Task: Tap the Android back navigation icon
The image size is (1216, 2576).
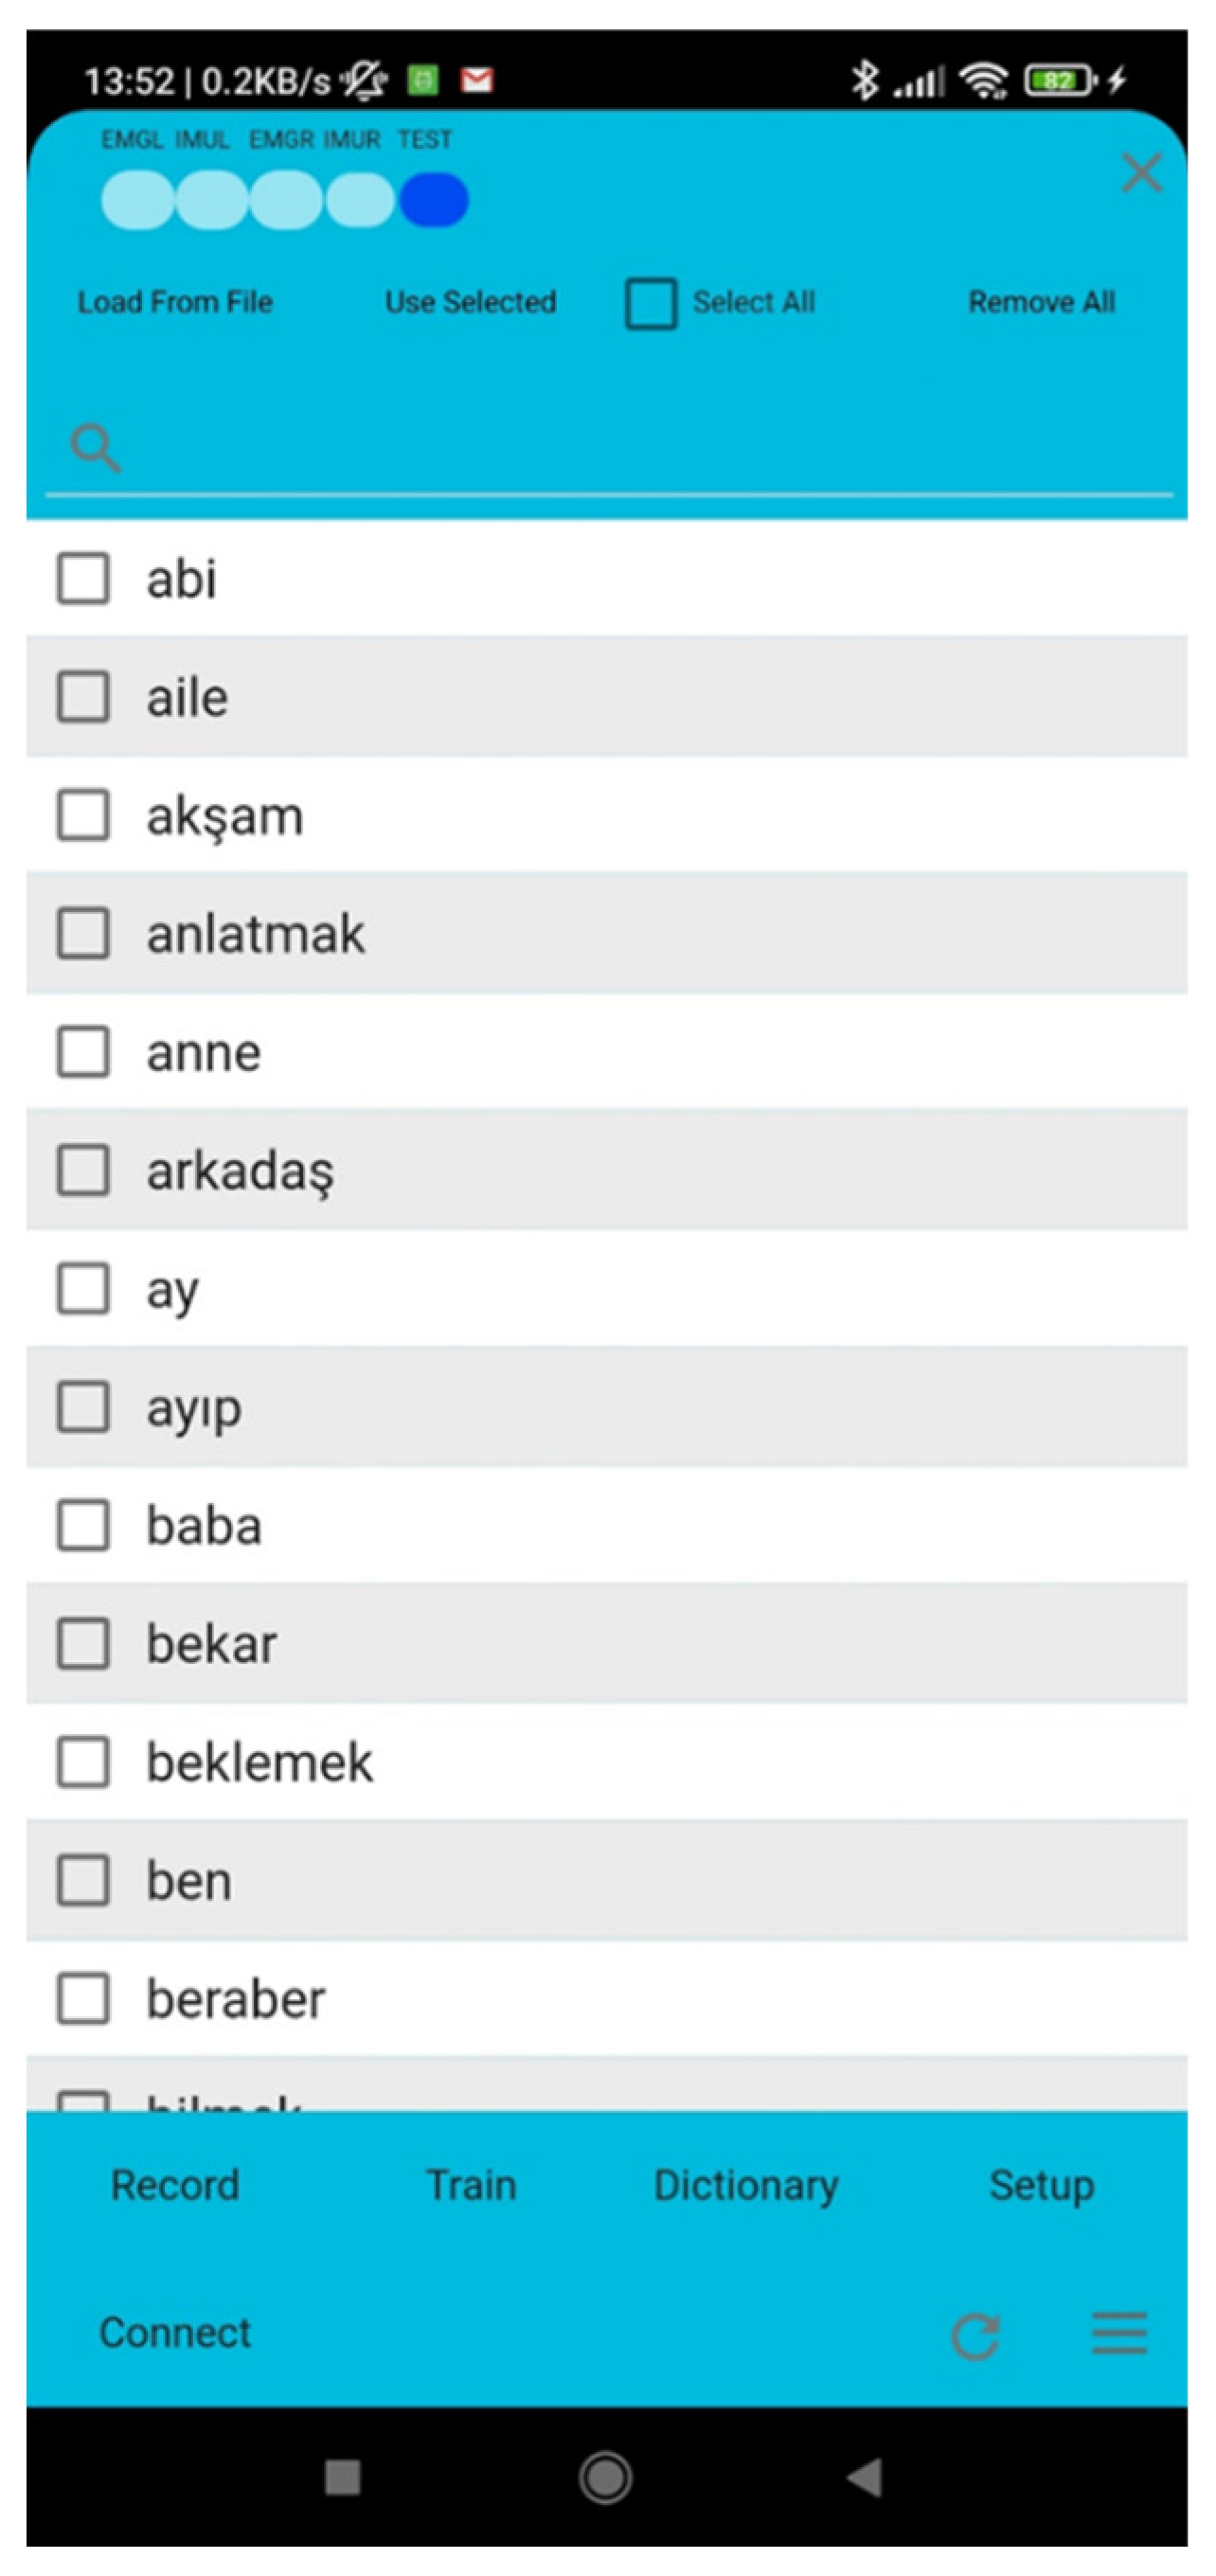Action: (865, 2477)
